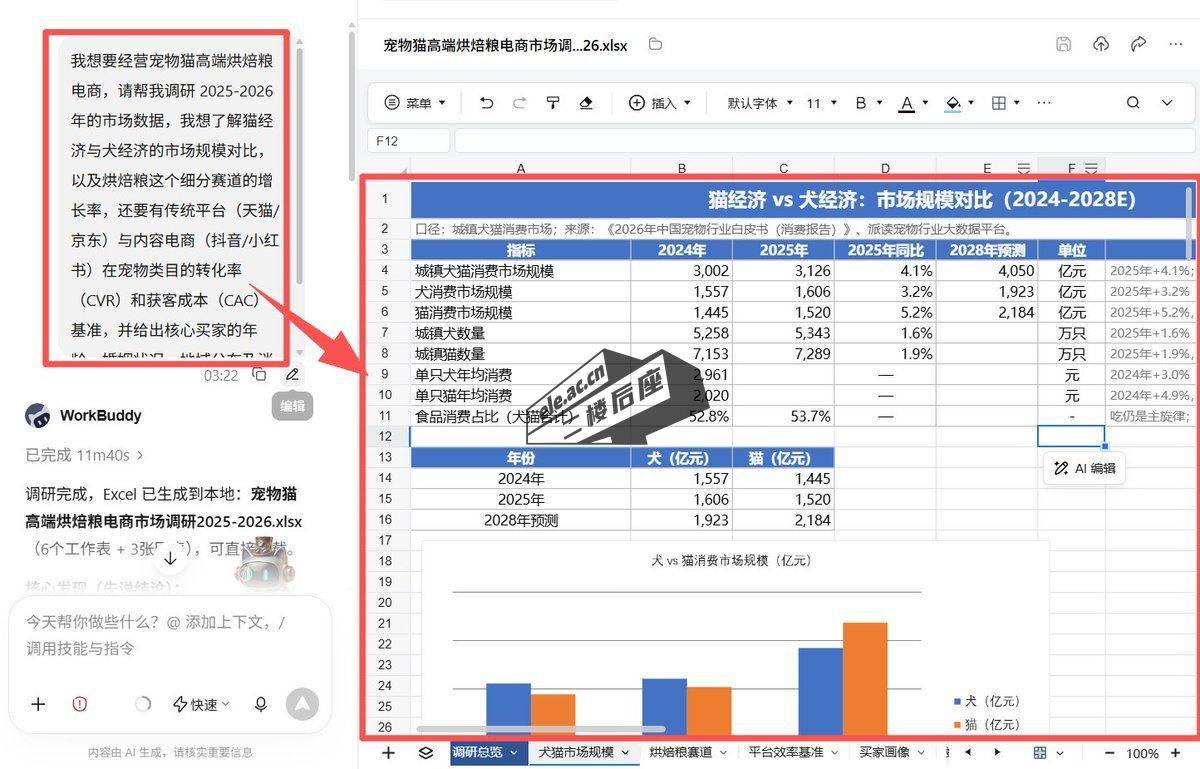Viewport: 1200px width, 769px height.
Task: Click the fill color bucket icon
Action: click(952, 103)
